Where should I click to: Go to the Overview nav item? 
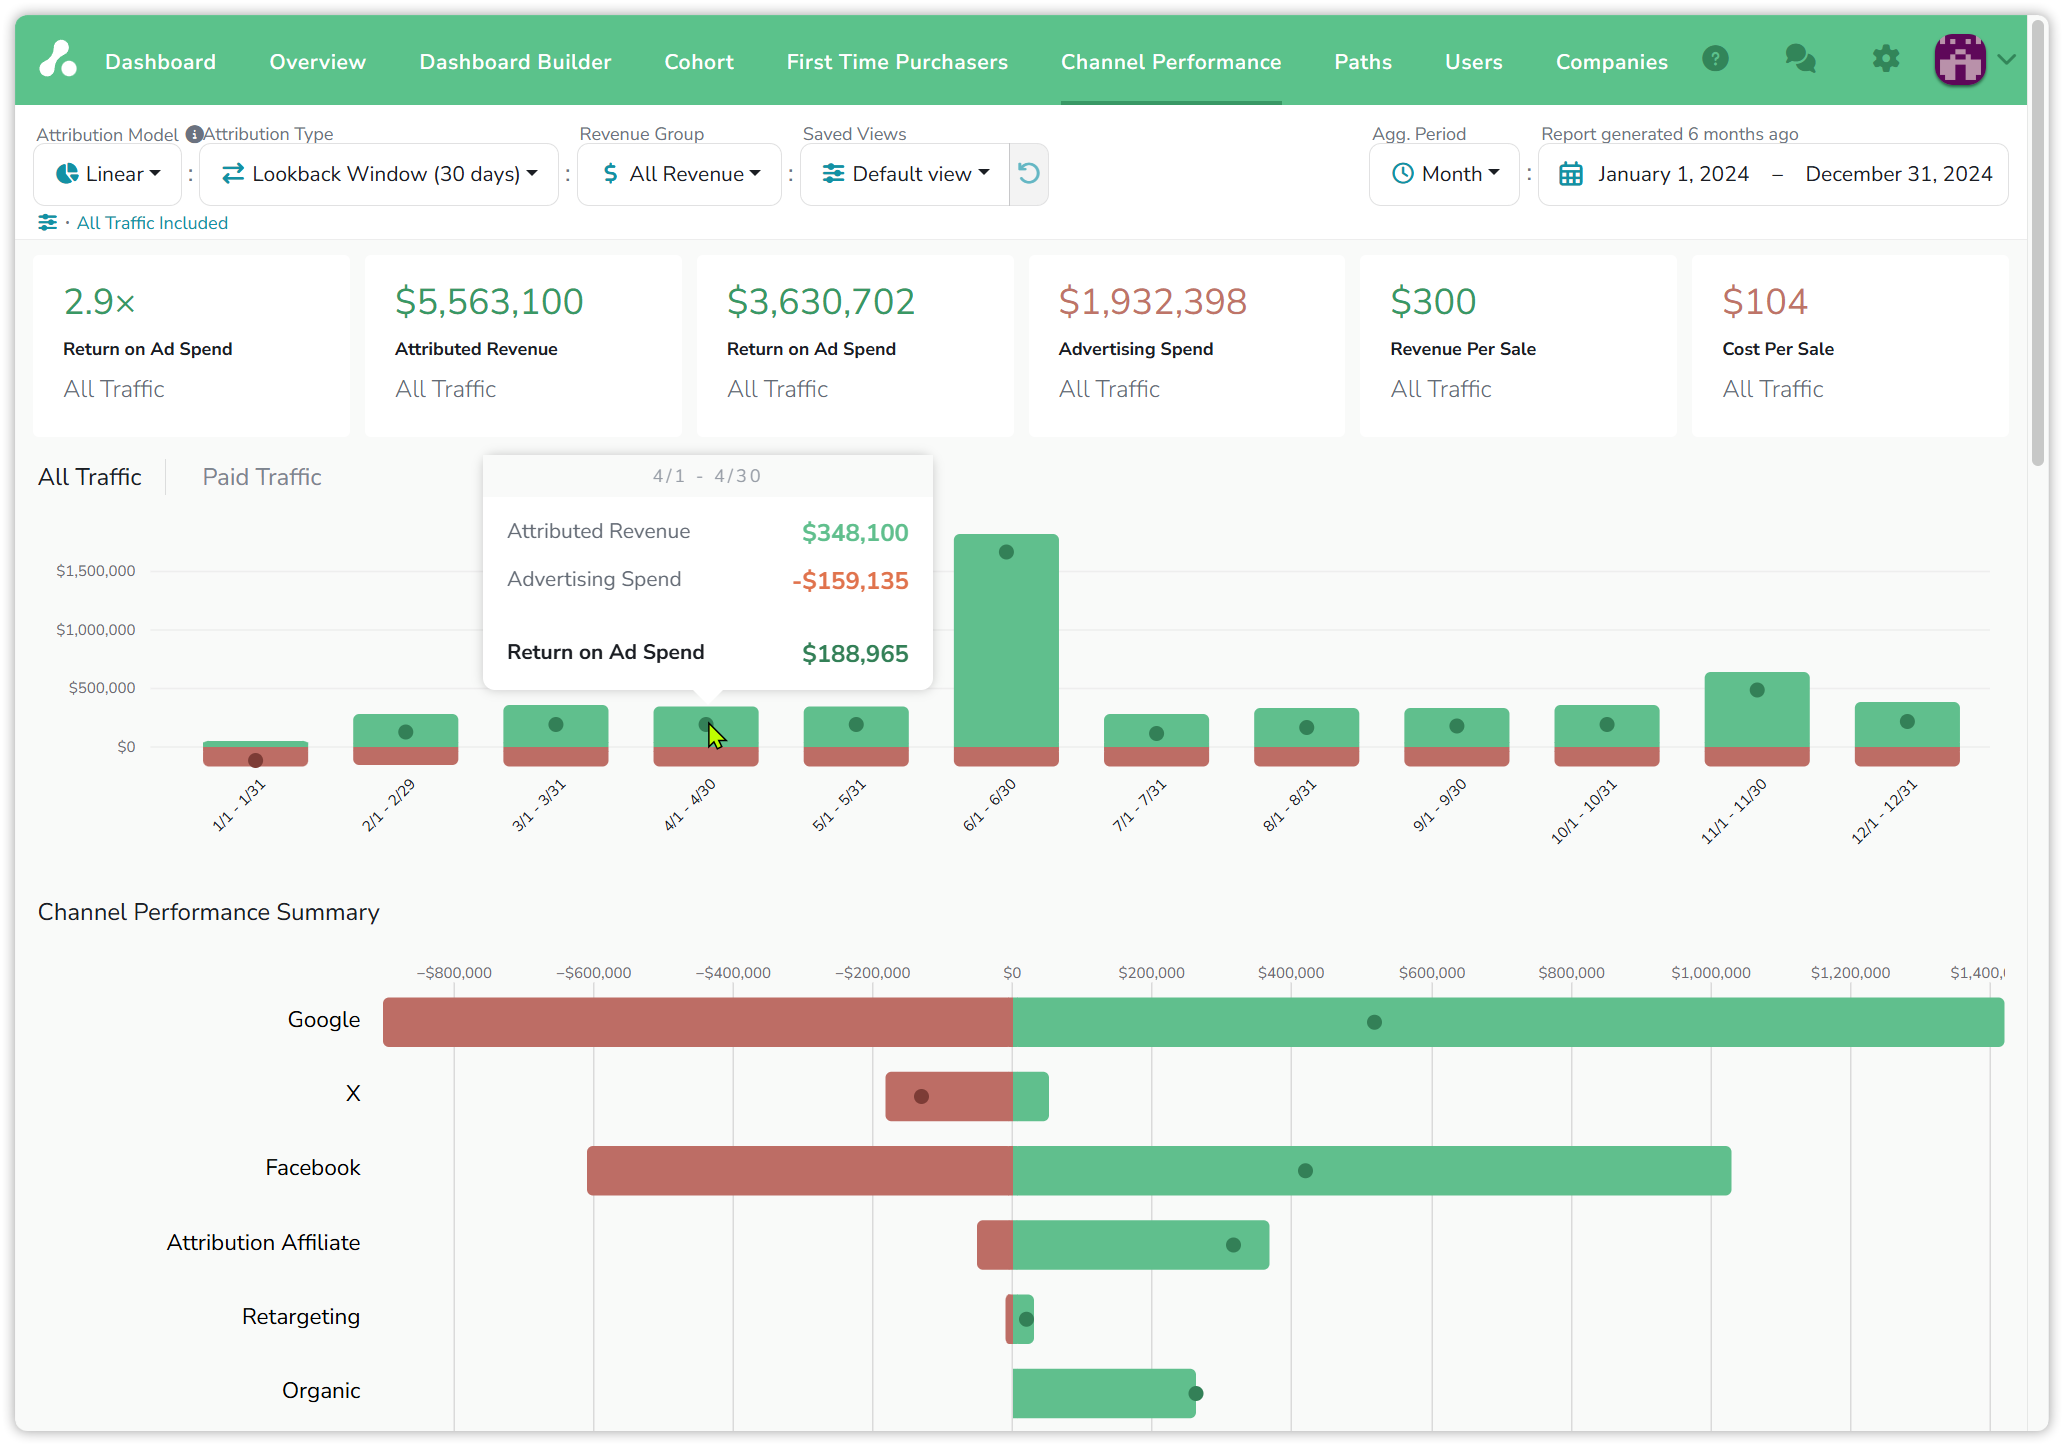(x=317, y=62)
